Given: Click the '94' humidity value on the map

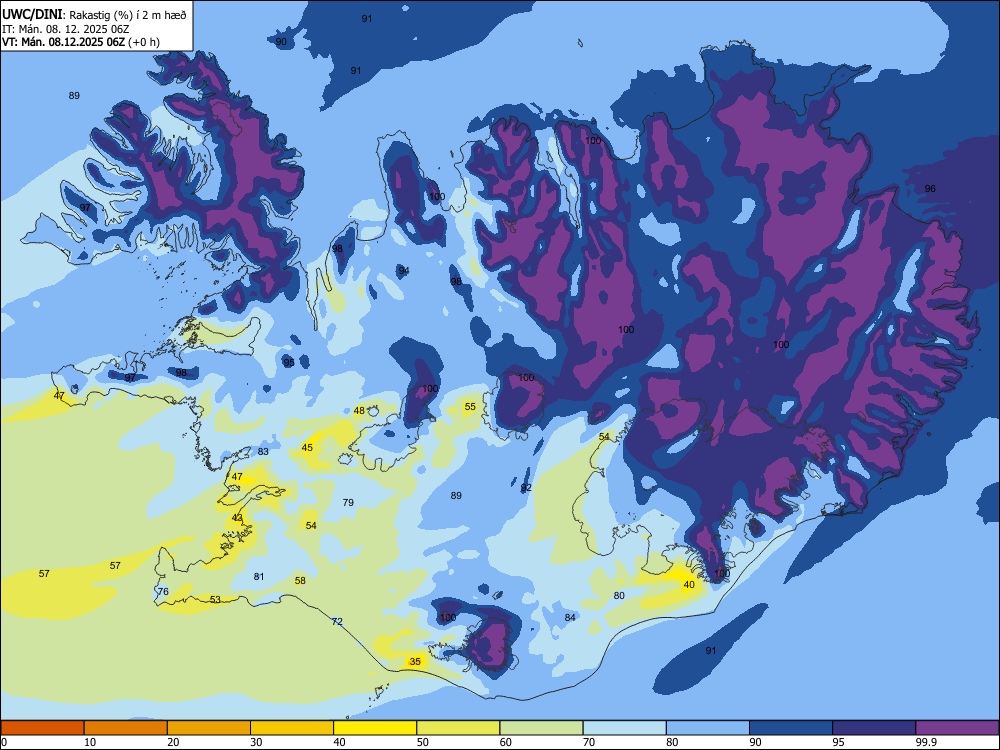Looking at the screenshot, I should [404, 271].
